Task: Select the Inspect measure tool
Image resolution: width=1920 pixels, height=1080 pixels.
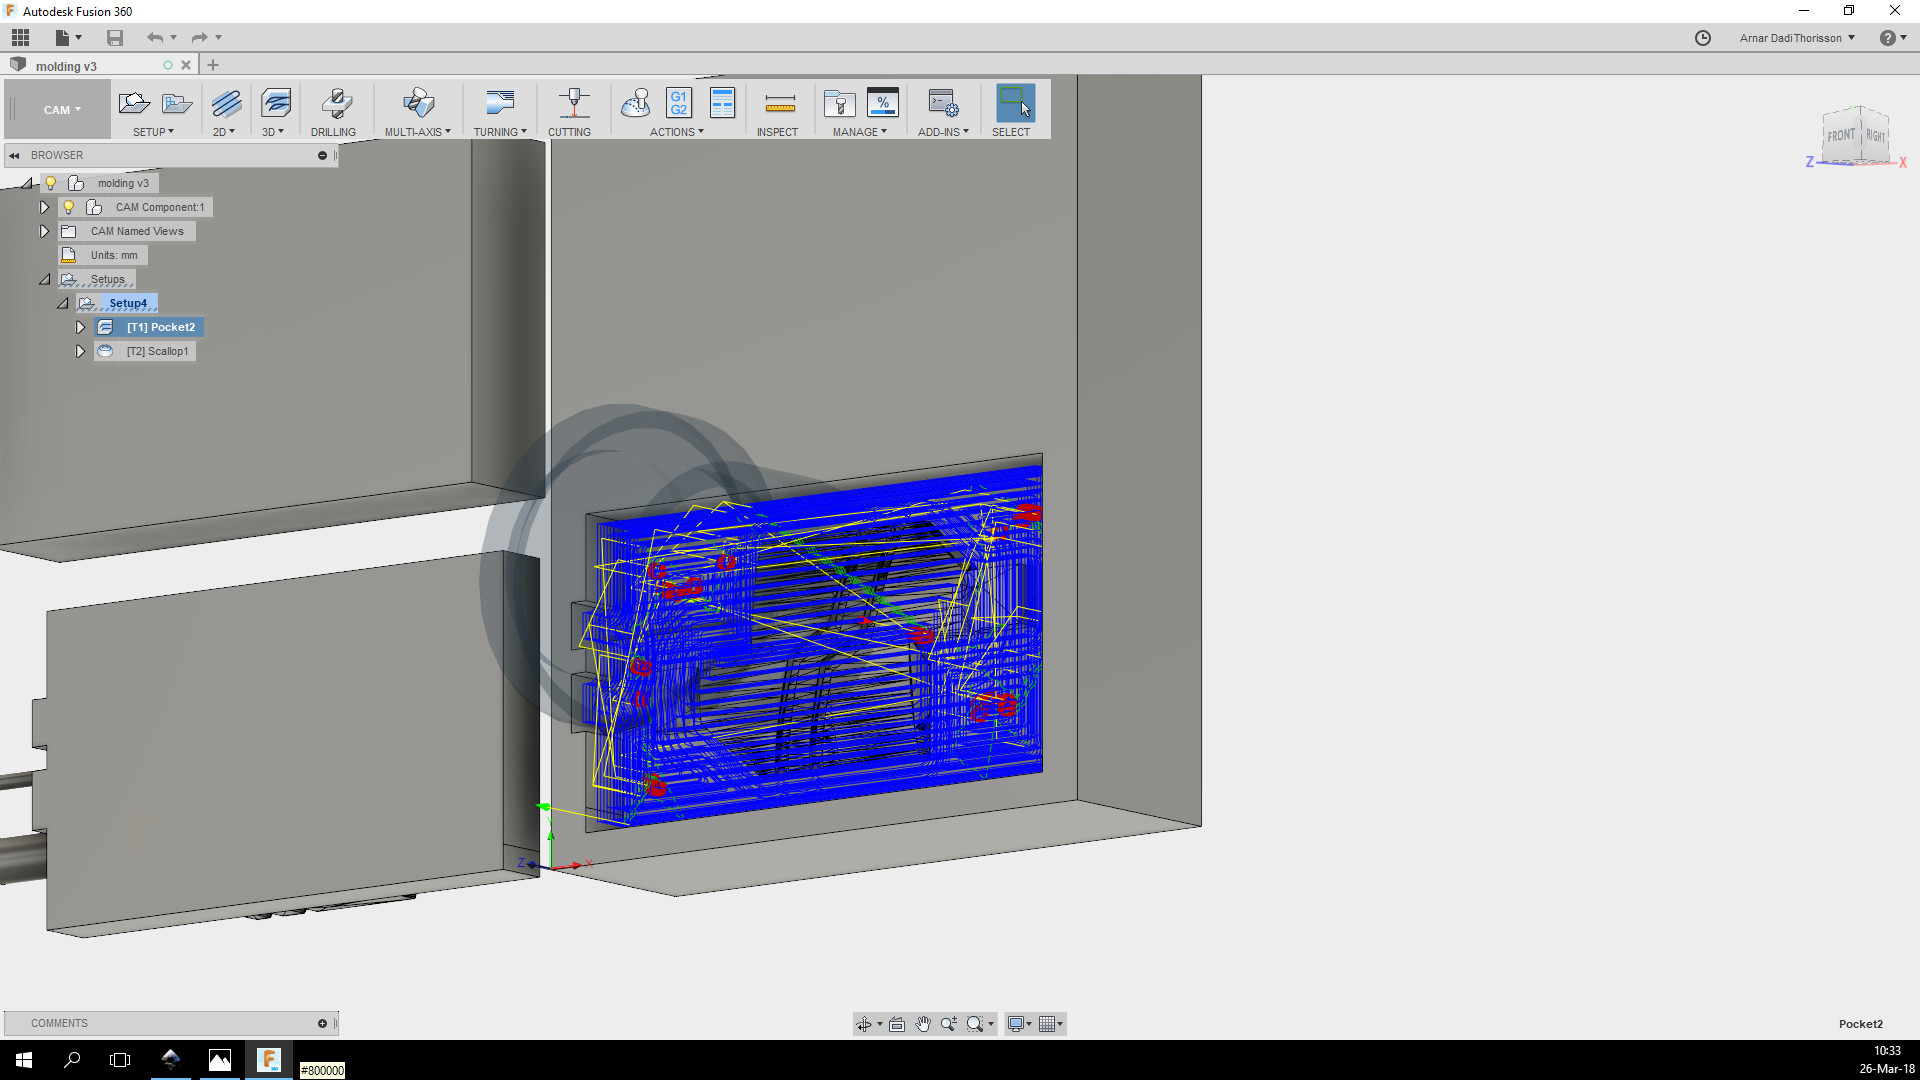Action: click(x=779, y=104)
